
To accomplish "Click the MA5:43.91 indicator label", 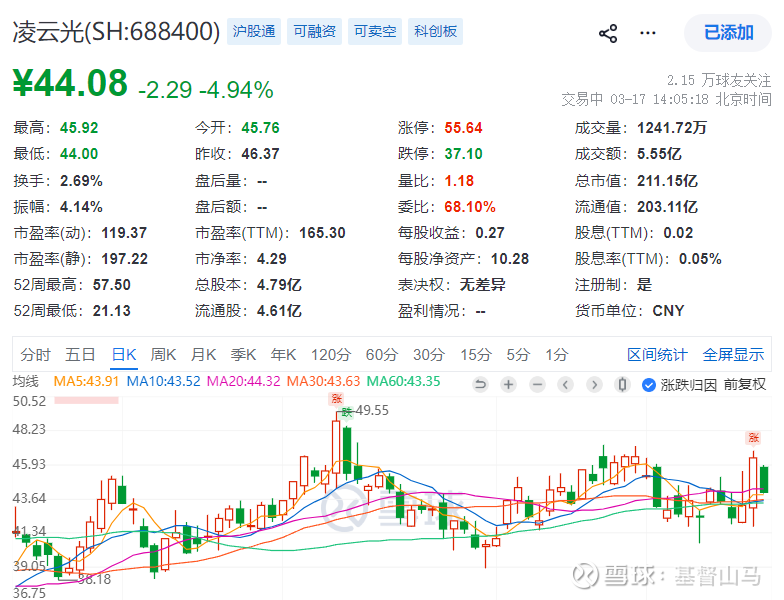I will pos(86,382).
